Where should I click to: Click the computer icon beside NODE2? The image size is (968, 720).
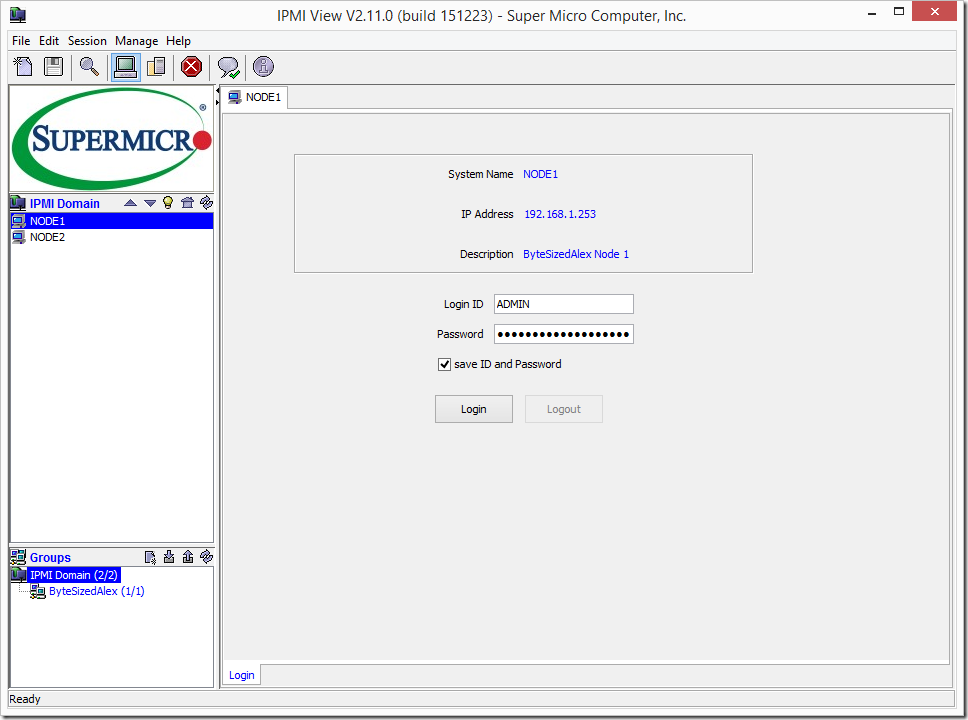pos(19,237)
